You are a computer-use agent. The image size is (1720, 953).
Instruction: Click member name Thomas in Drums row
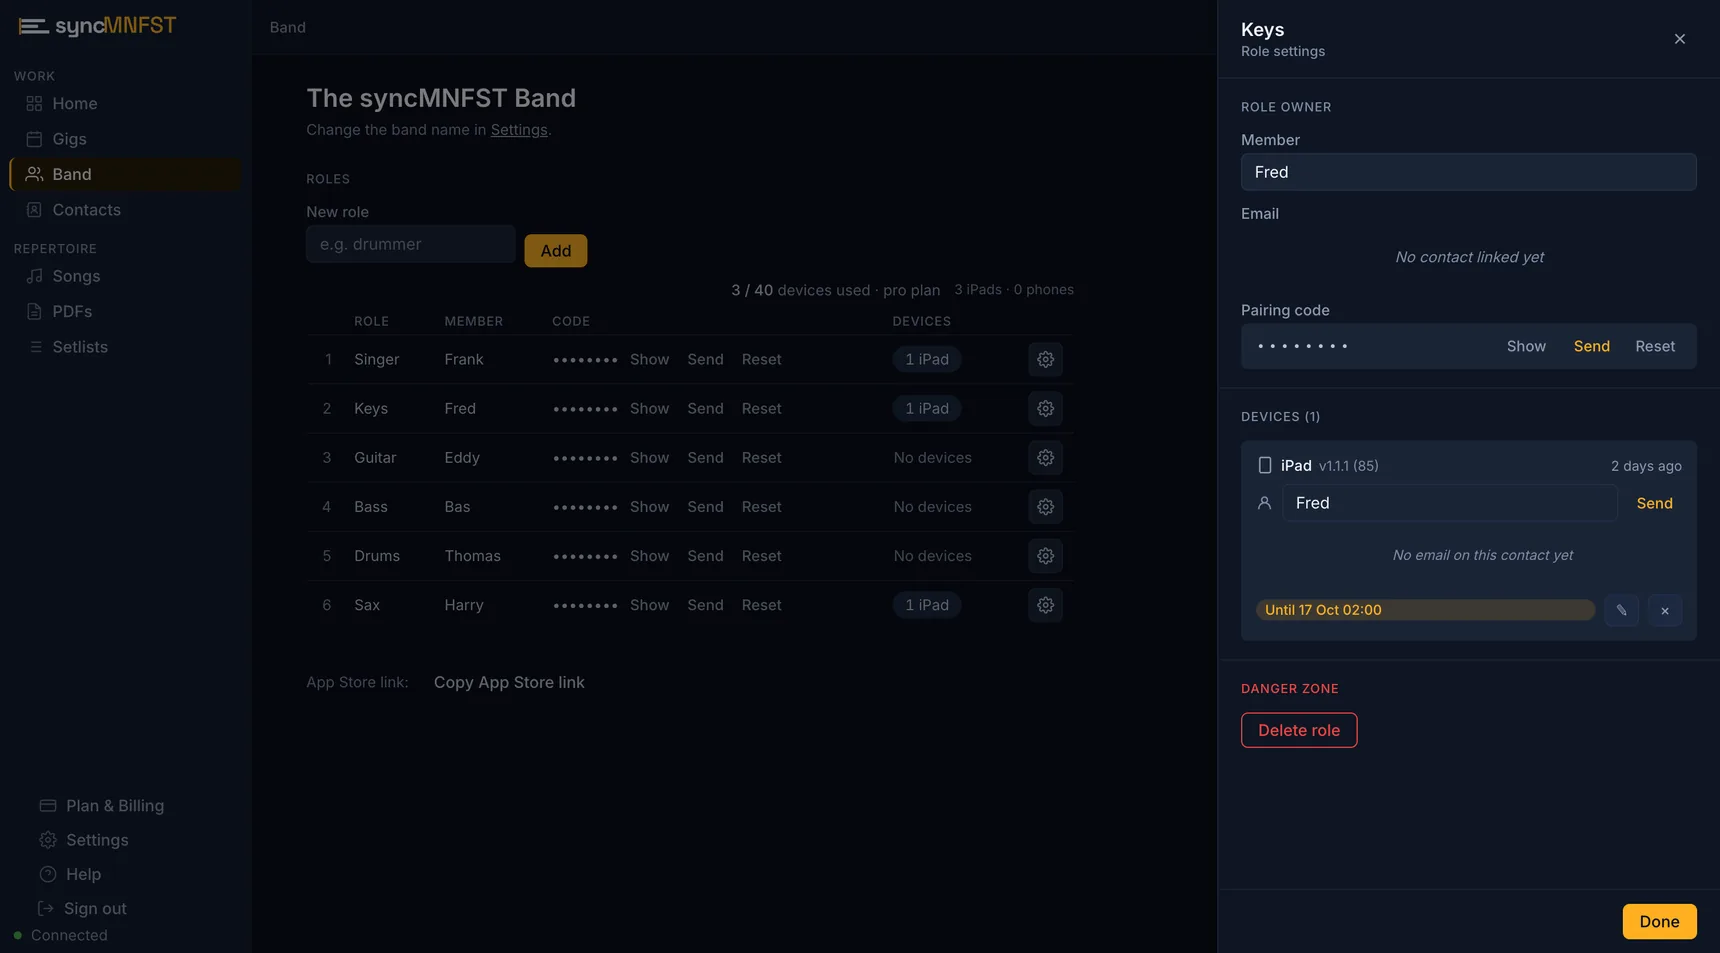click(472, 556)
